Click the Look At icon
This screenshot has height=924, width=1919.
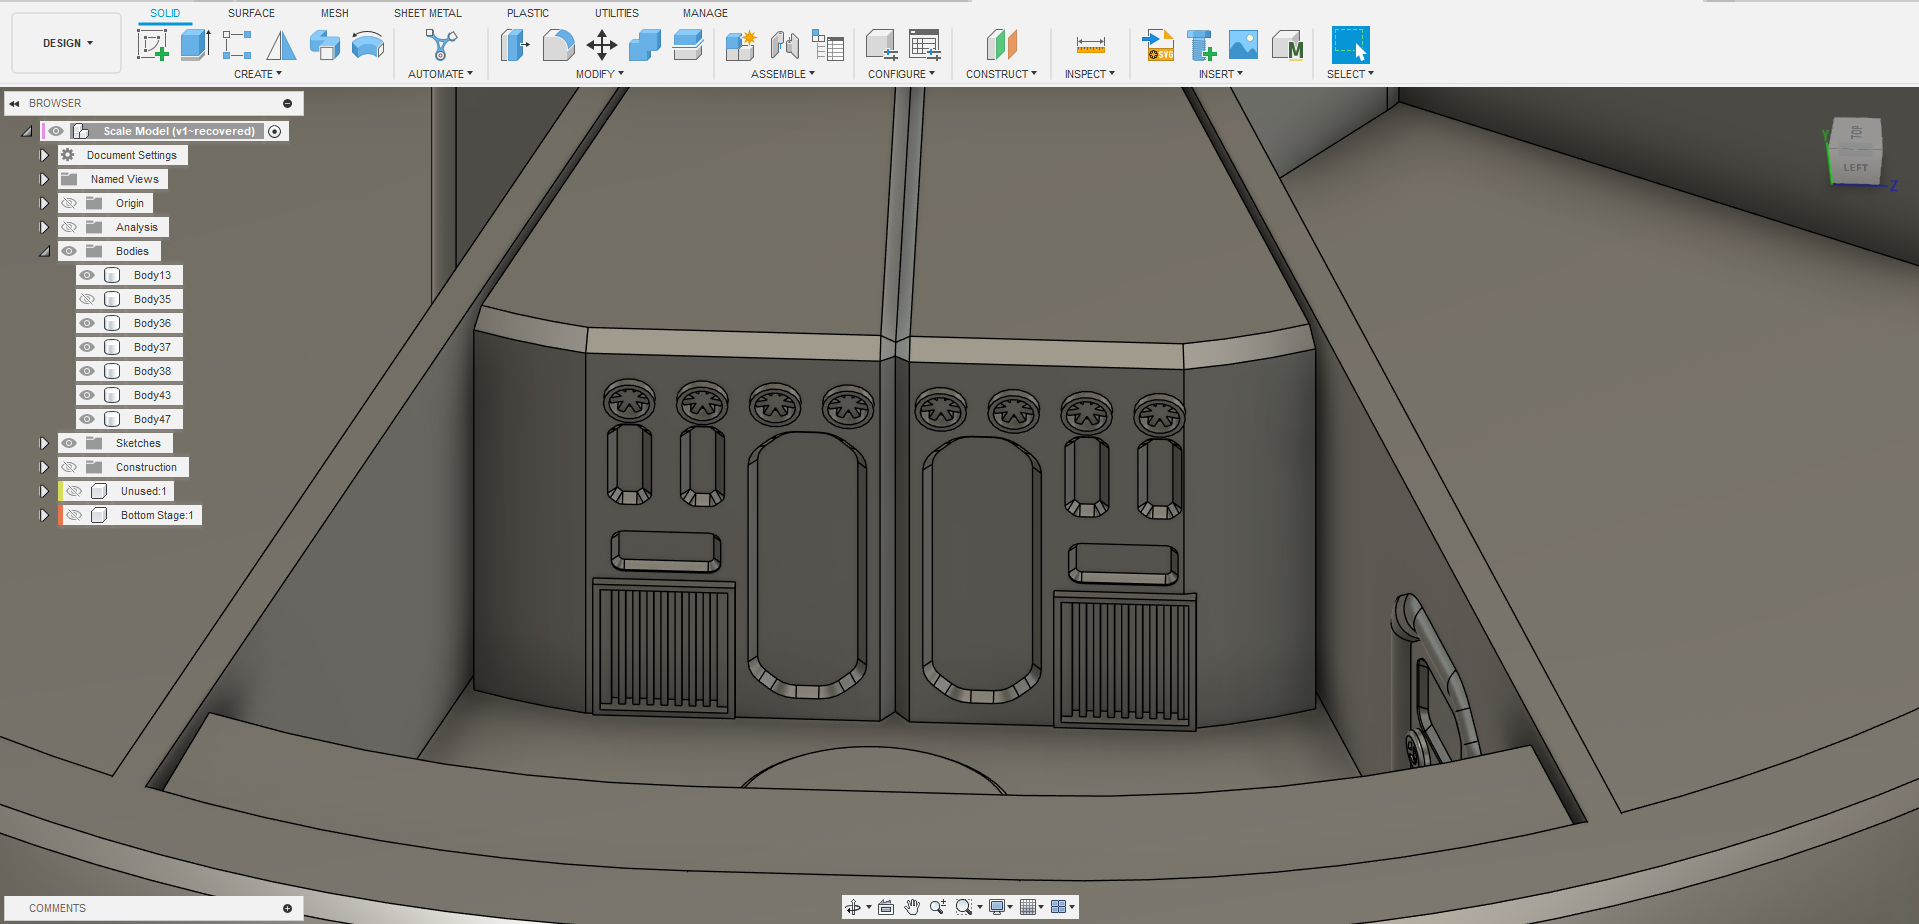point(885,907)
